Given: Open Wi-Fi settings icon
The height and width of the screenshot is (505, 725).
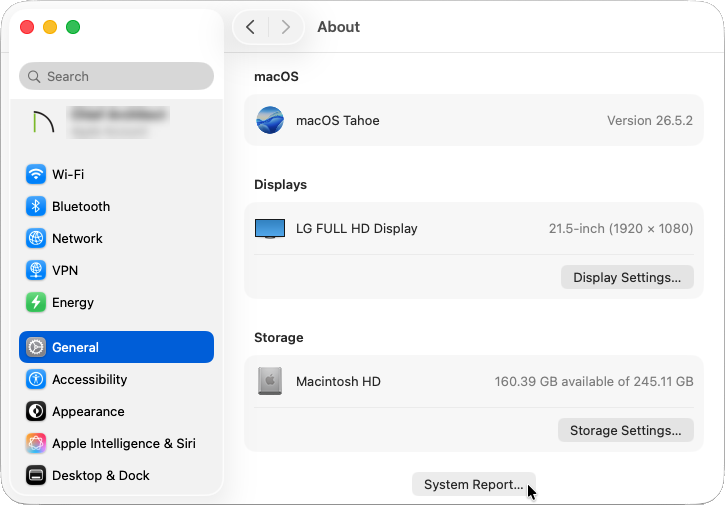Looking at the screenshot, I should click(36, 174).
